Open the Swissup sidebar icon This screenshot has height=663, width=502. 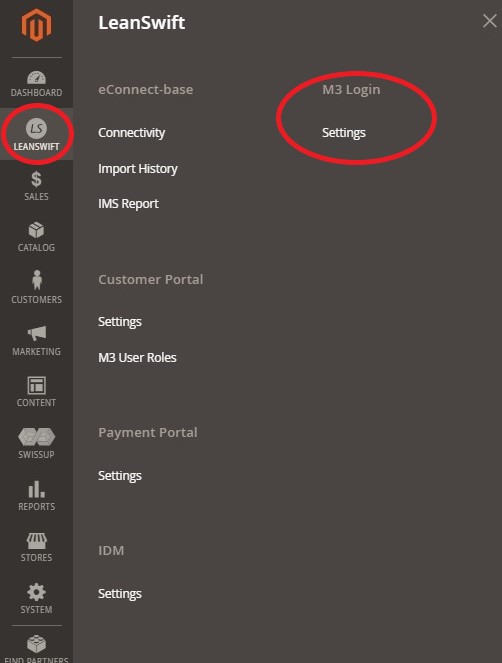coord(36,437)
